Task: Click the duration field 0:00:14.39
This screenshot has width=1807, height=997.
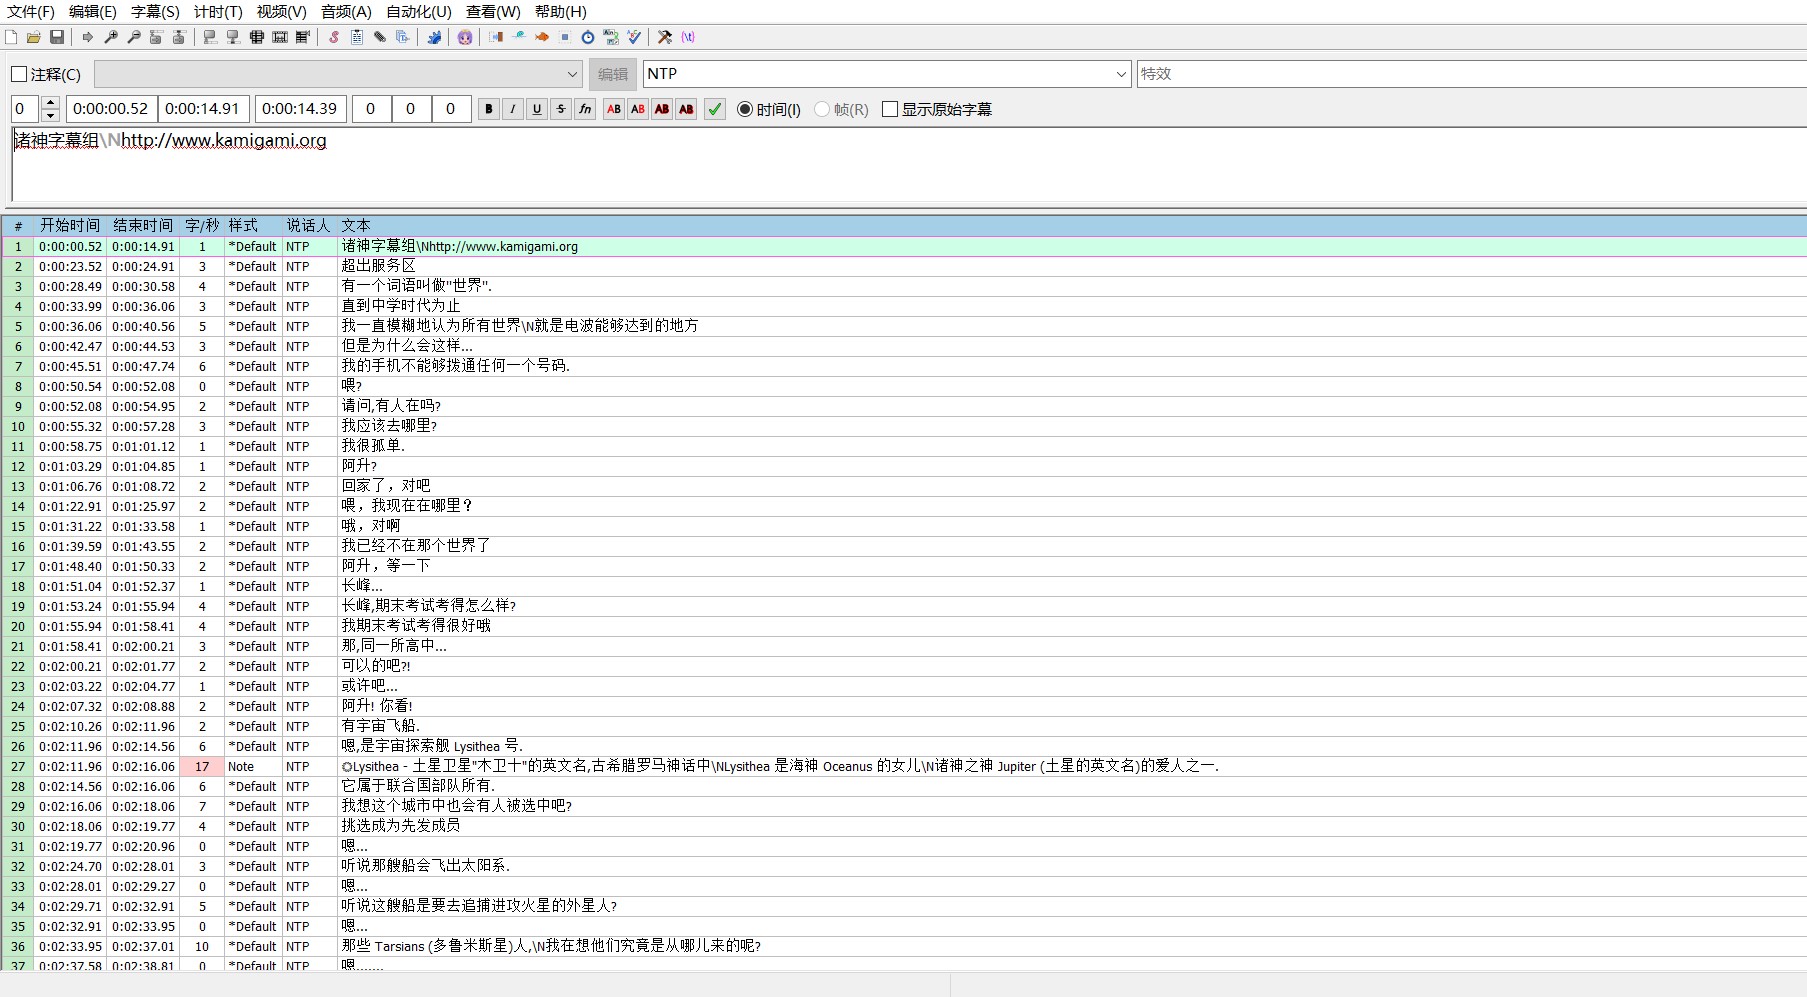Action: coord(300,109)
